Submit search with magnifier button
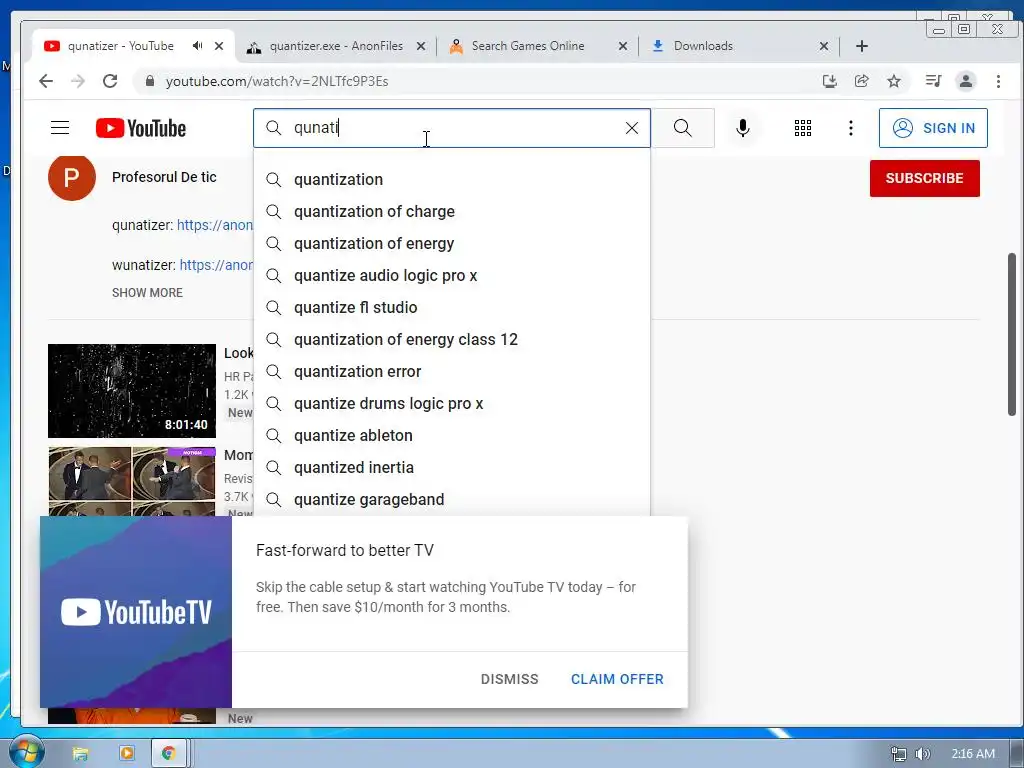 click(682, 128)
